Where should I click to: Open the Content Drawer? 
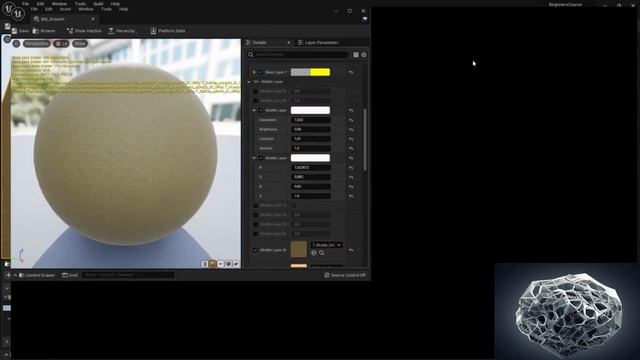37,276
